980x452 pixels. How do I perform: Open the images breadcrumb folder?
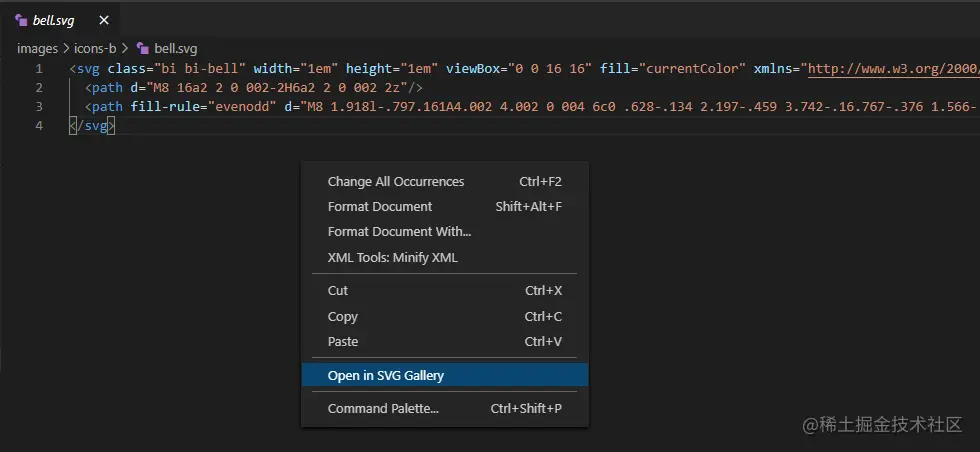37,48
